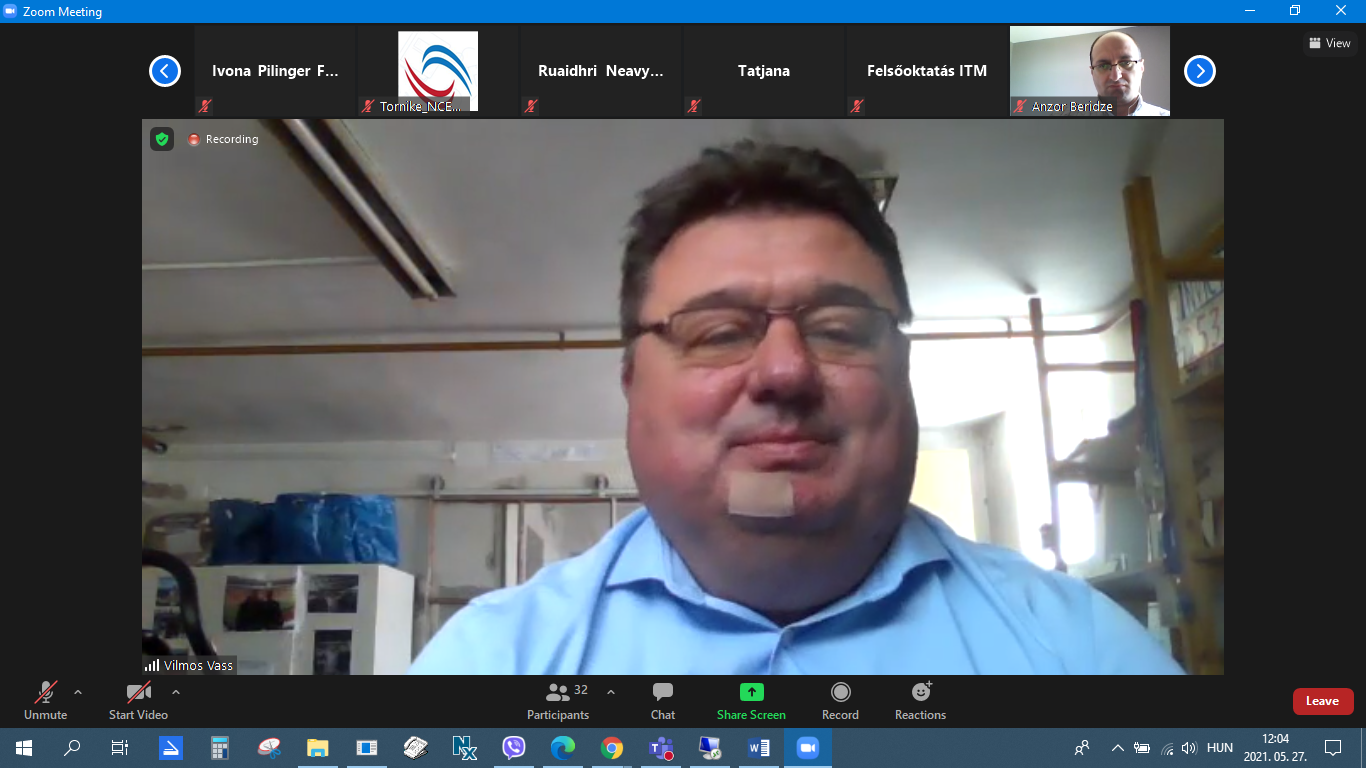Expand audio options arrow beside Unmute
1366x768 pixels.
click(78, 692)
